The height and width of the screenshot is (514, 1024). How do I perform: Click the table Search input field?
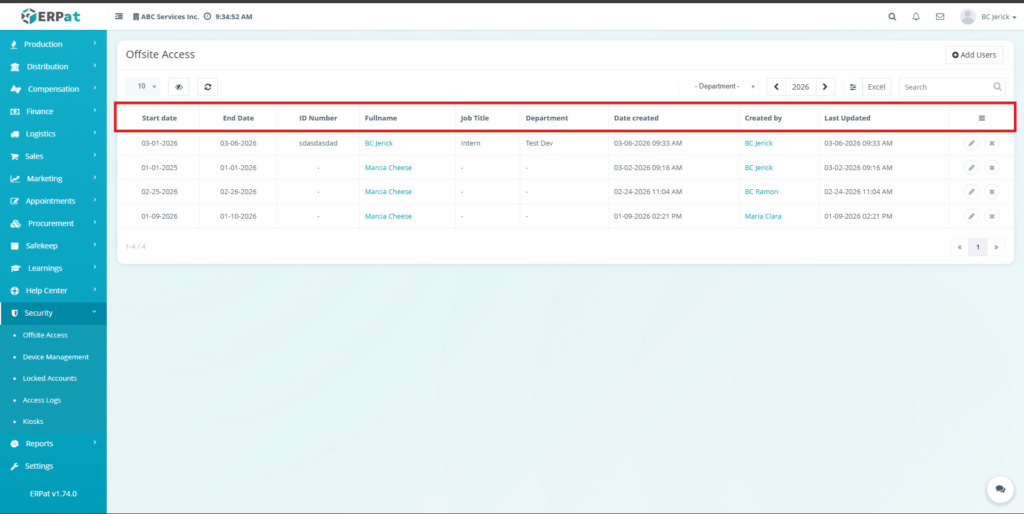click(x=945, y=87)
